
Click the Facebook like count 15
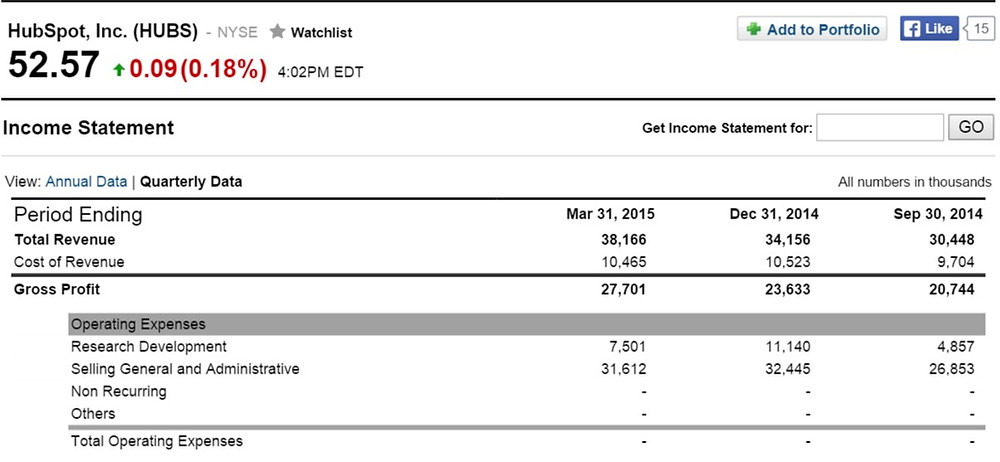pos(981,29)
